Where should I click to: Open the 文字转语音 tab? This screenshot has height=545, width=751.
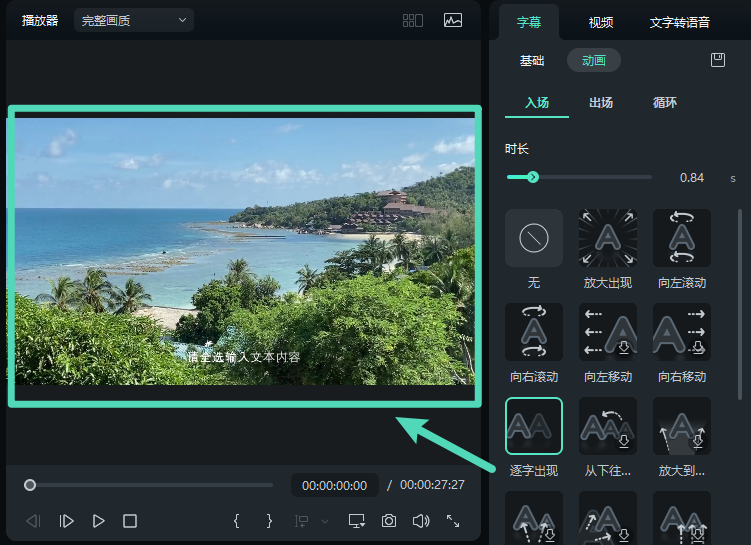pos(679,22)
